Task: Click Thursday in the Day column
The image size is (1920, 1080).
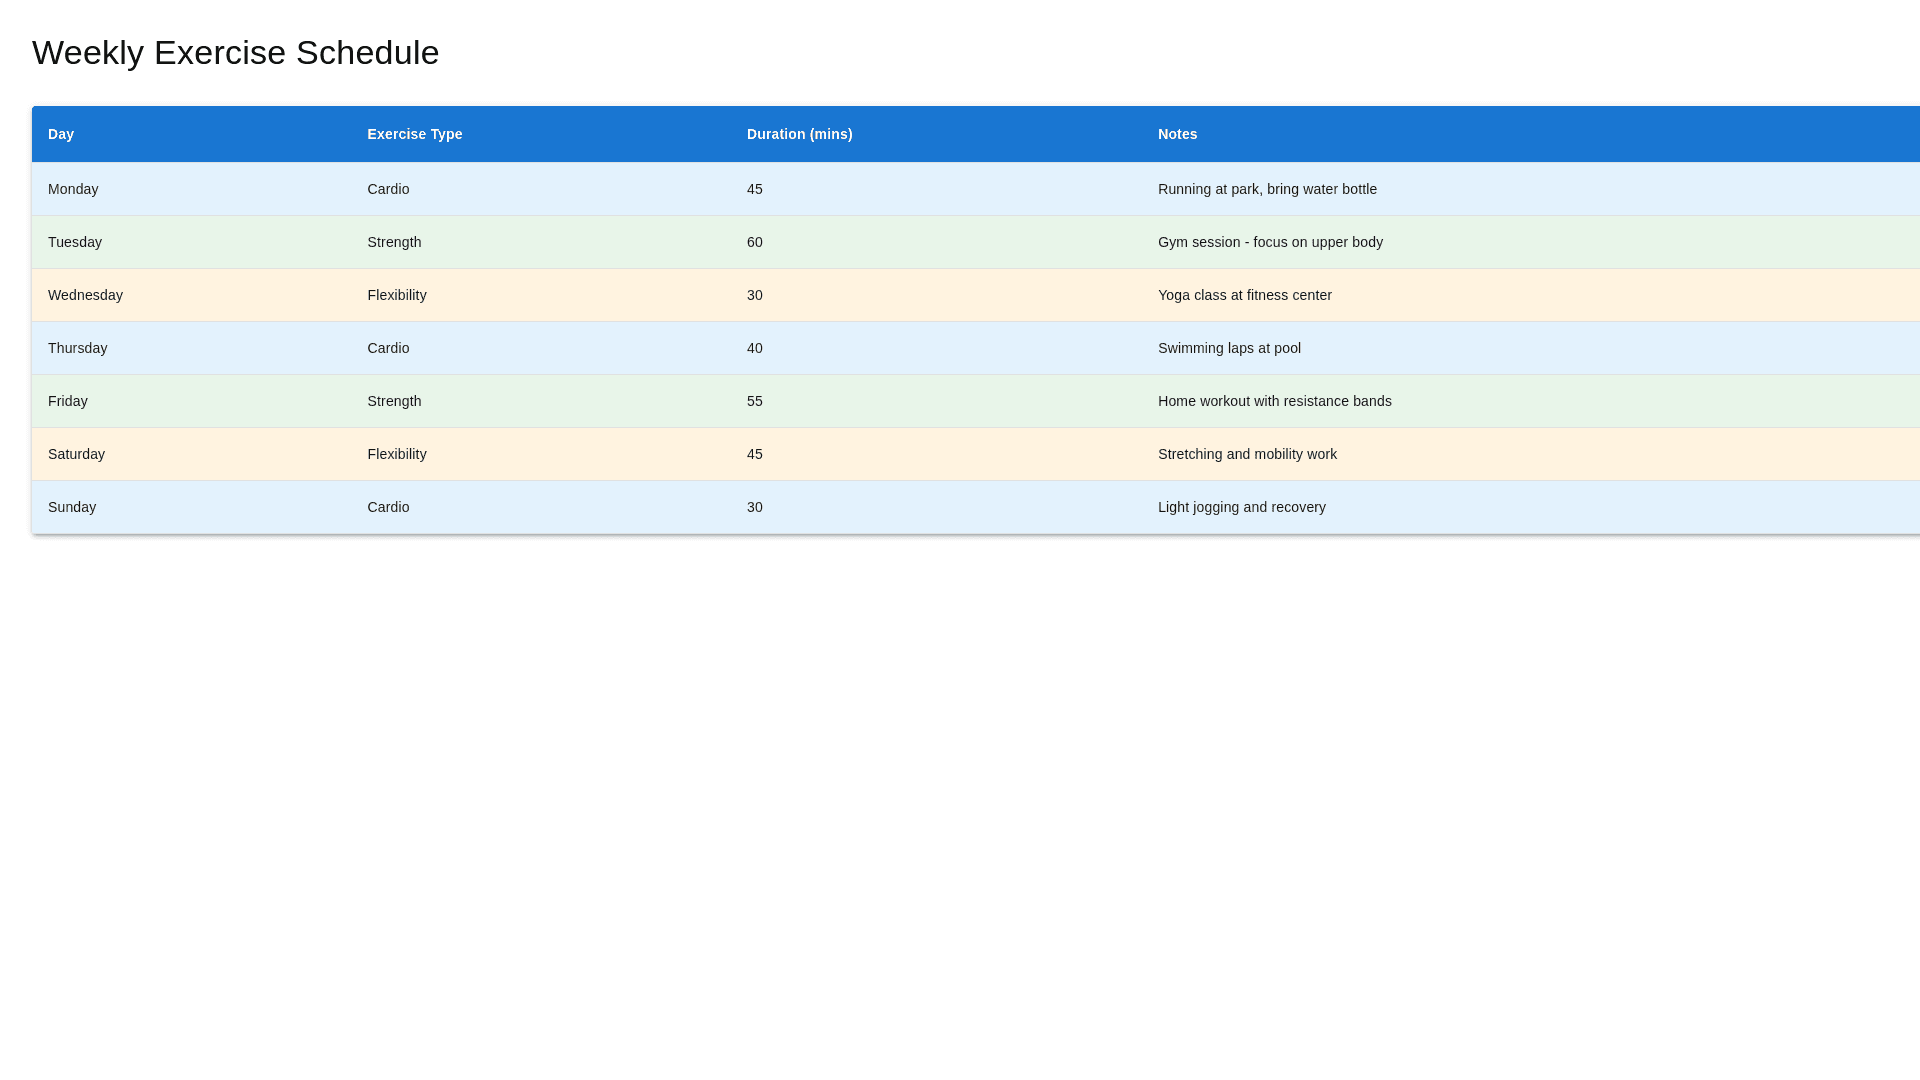Action: (x=77, y=348)
